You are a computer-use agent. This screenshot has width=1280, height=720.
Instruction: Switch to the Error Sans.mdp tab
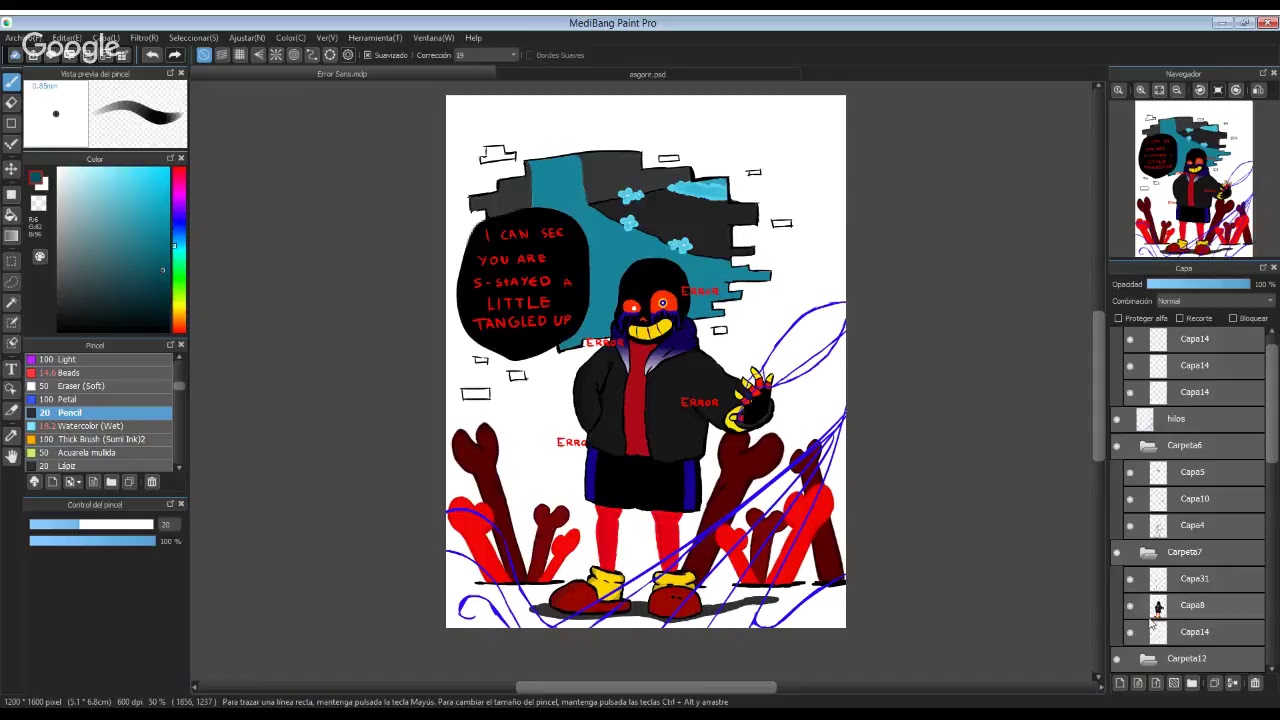click(x=342, y=74)
